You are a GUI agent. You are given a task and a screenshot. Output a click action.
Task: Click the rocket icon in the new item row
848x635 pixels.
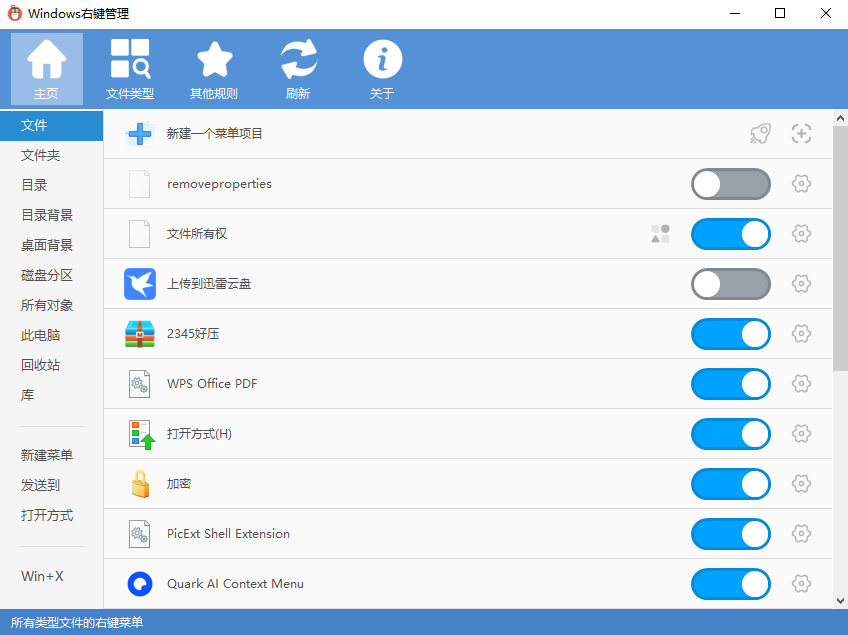[760, 134]
